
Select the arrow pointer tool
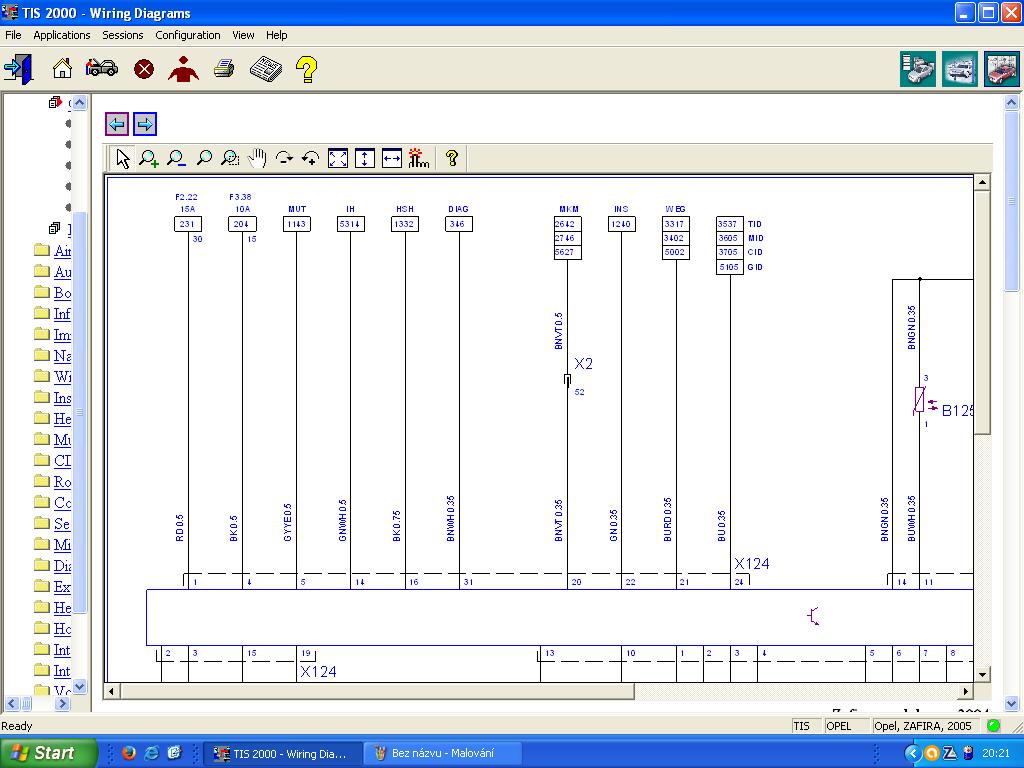point(122,158)
